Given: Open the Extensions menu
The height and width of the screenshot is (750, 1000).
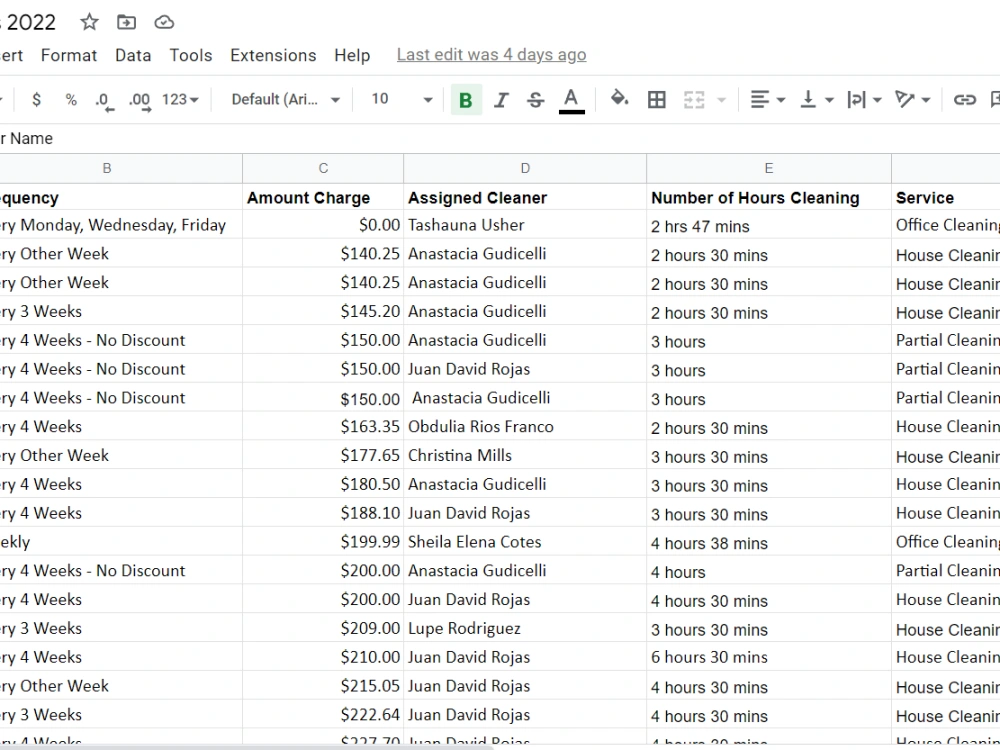Looking at the screenshot, I should pyautogui.click(x=273, y=55).
